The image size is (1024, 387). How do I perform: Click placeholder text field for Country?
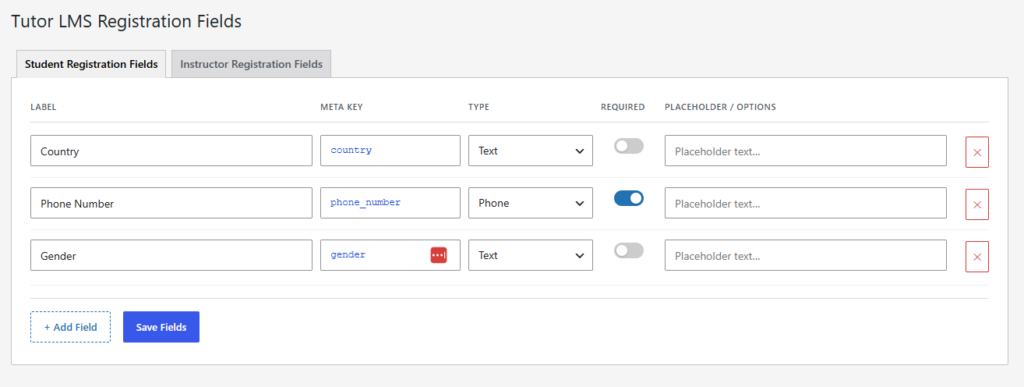(x=805, y=151)
